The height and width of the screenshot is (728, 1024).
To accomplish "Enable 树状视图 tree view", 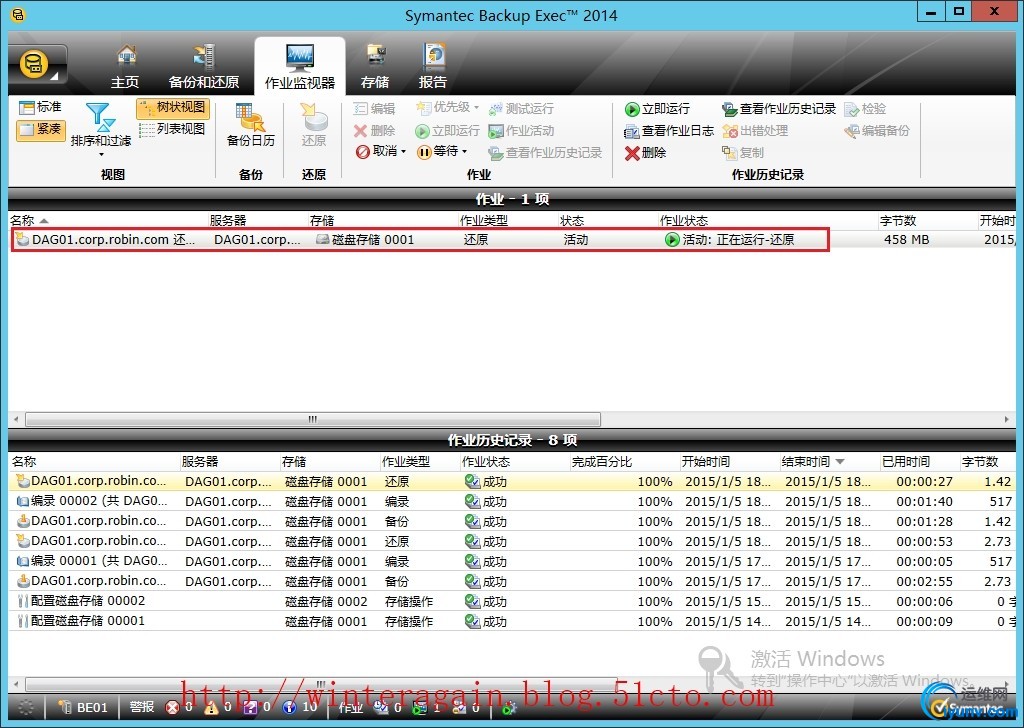I will [x=173, y=108].
